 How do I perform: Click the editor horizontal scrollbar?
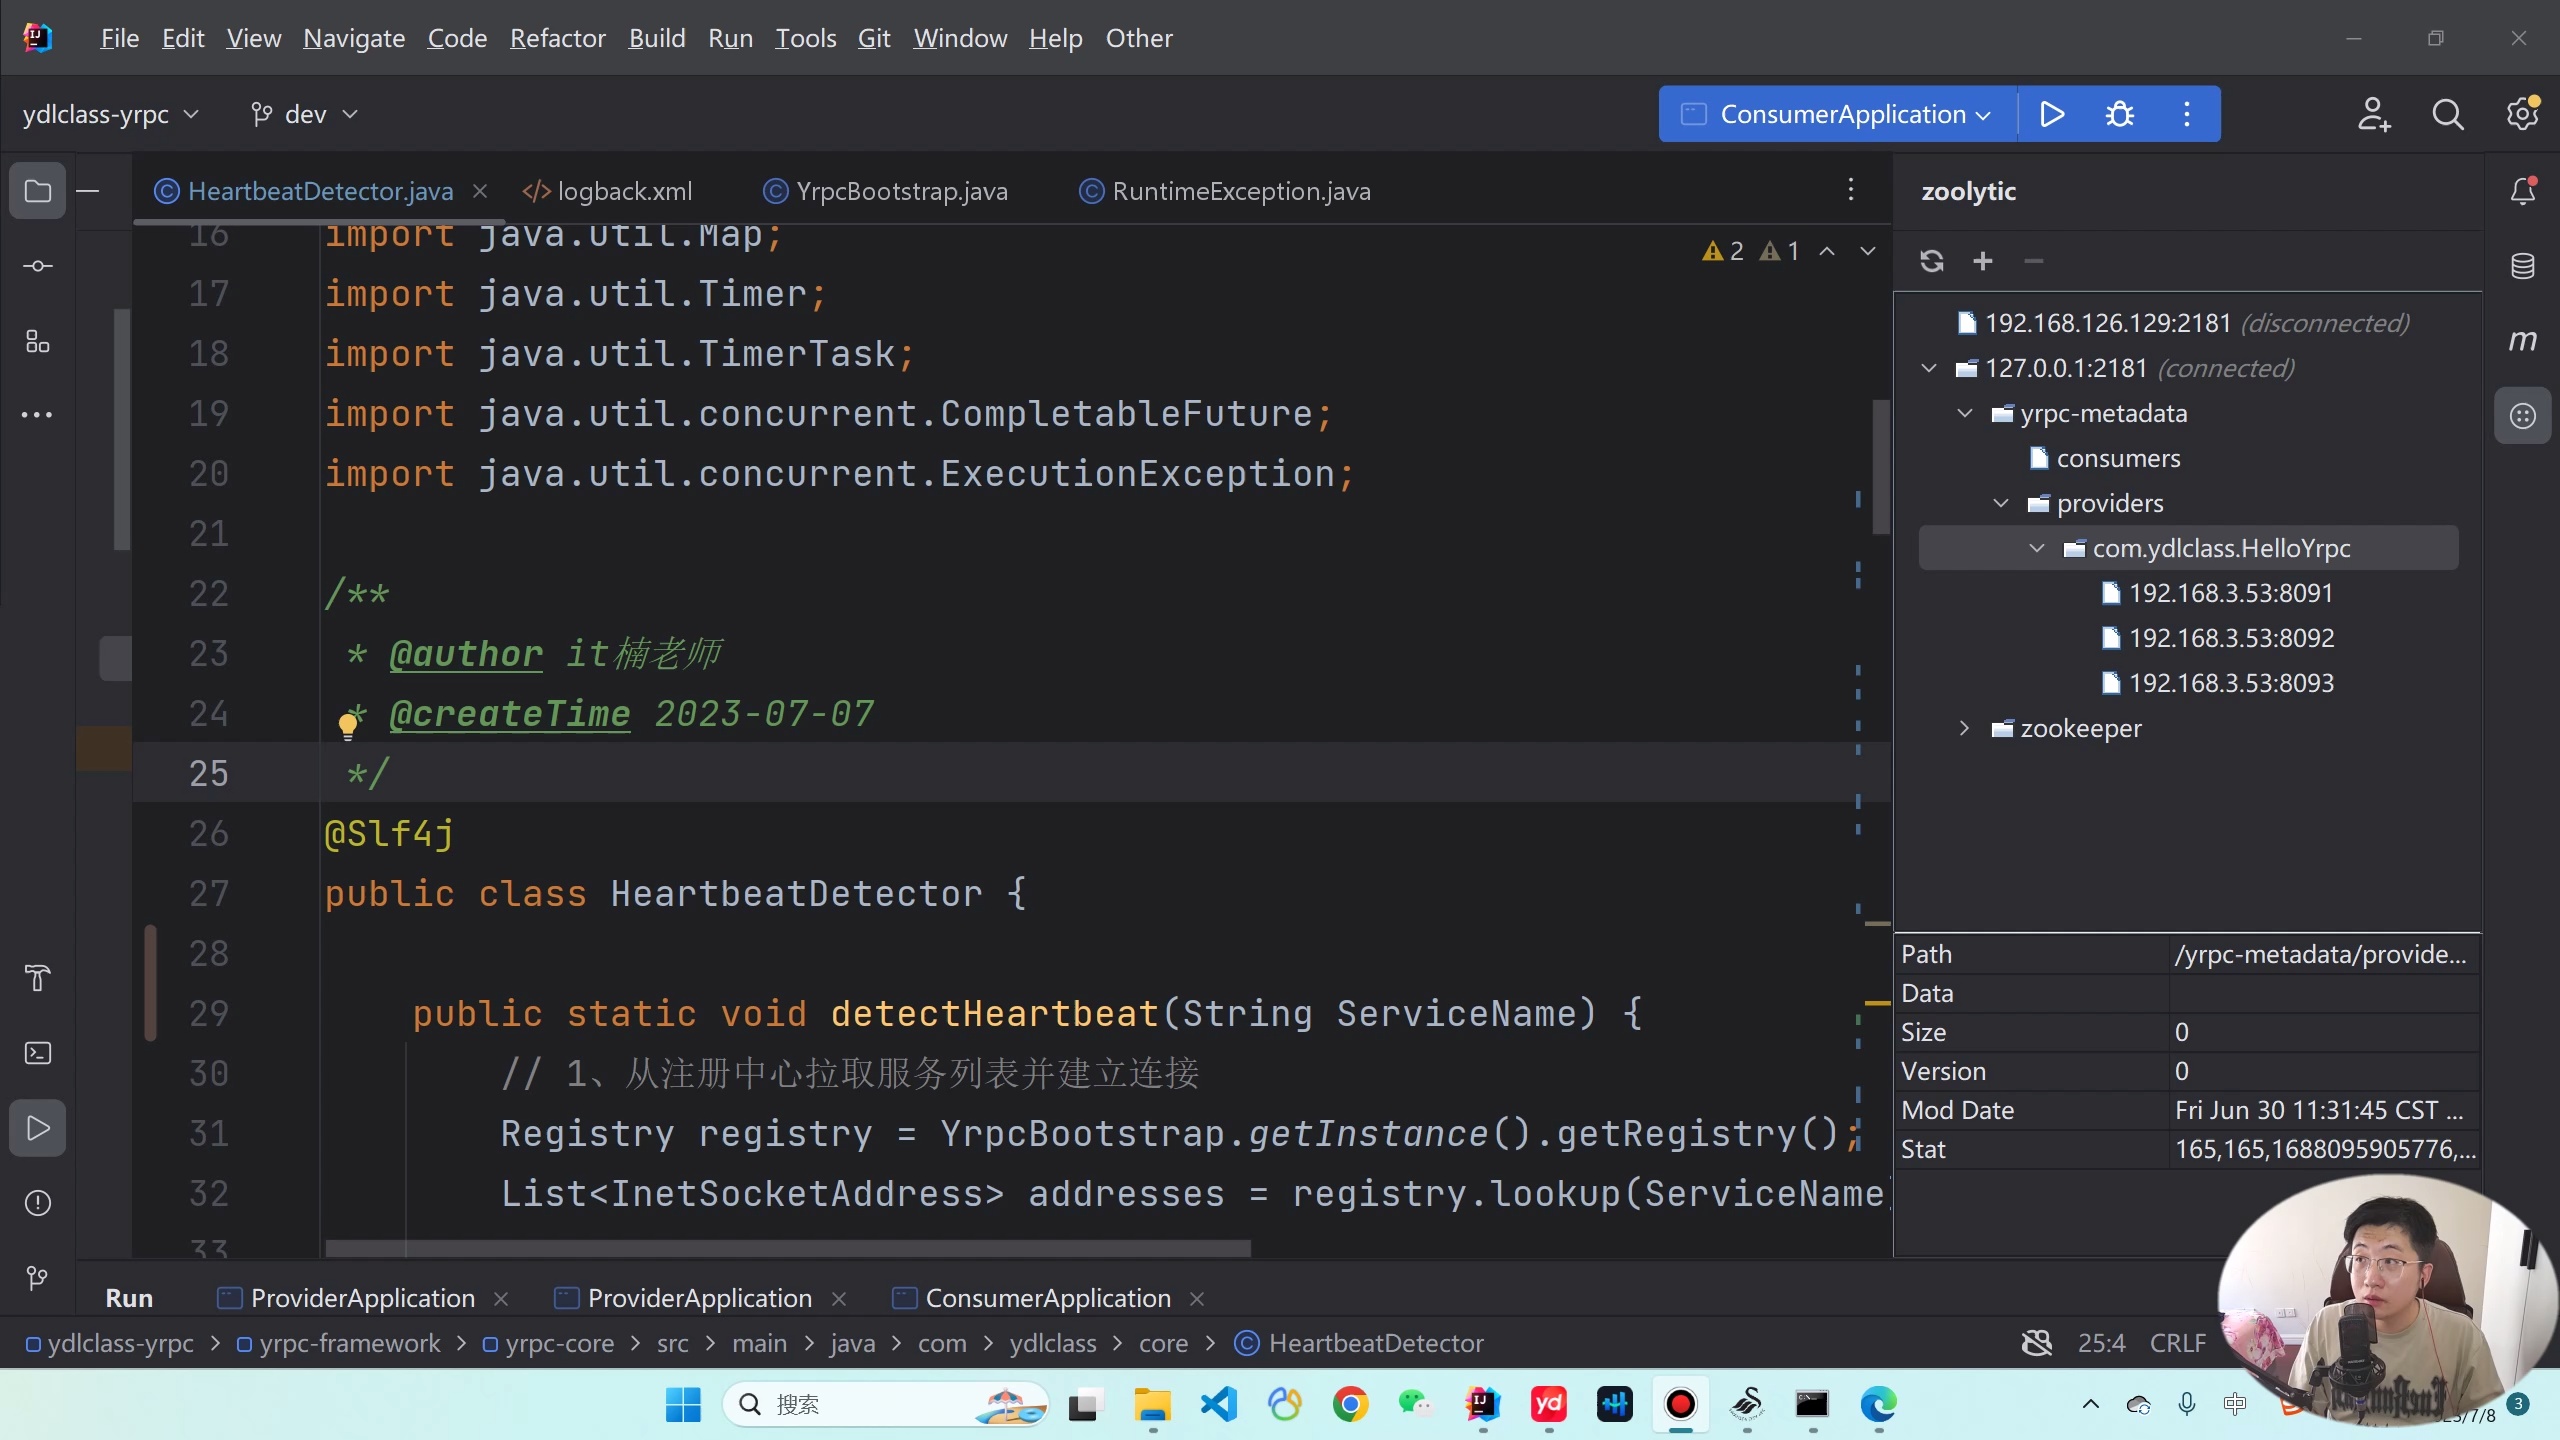(x=787, y=1248)
